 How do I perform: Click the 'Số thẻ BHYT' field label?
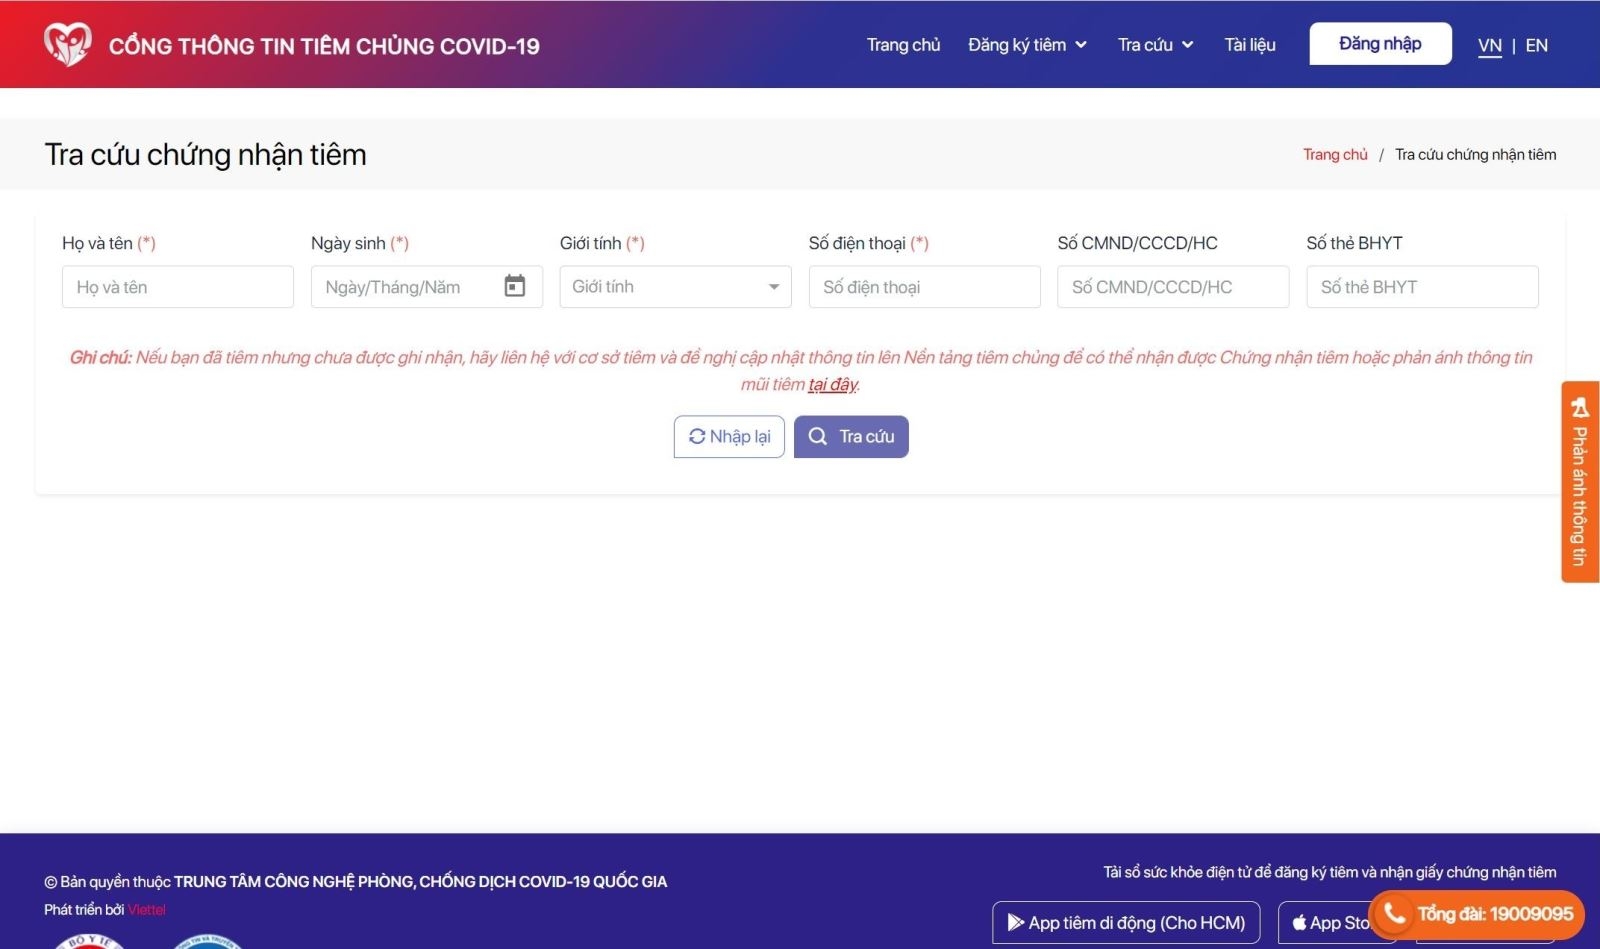click(1354, 243)
